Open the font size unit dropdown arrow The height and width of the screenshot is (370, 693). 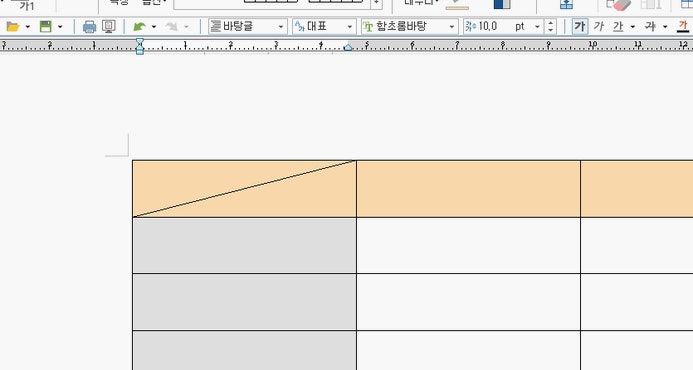point(537,27)
